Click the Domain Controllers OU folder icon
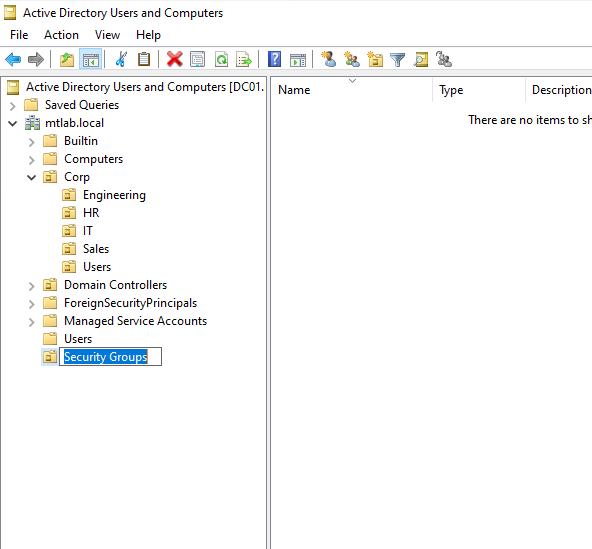The width and height of the screenshot is (592, 549). coord(50,285)
